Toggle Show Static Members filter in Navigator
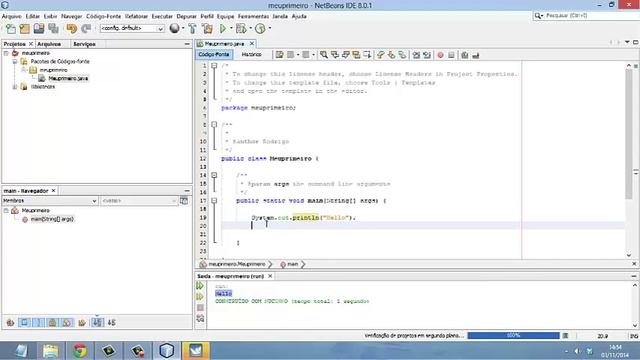Viewport: 640px width, 360px height. [x=38, y=323]
